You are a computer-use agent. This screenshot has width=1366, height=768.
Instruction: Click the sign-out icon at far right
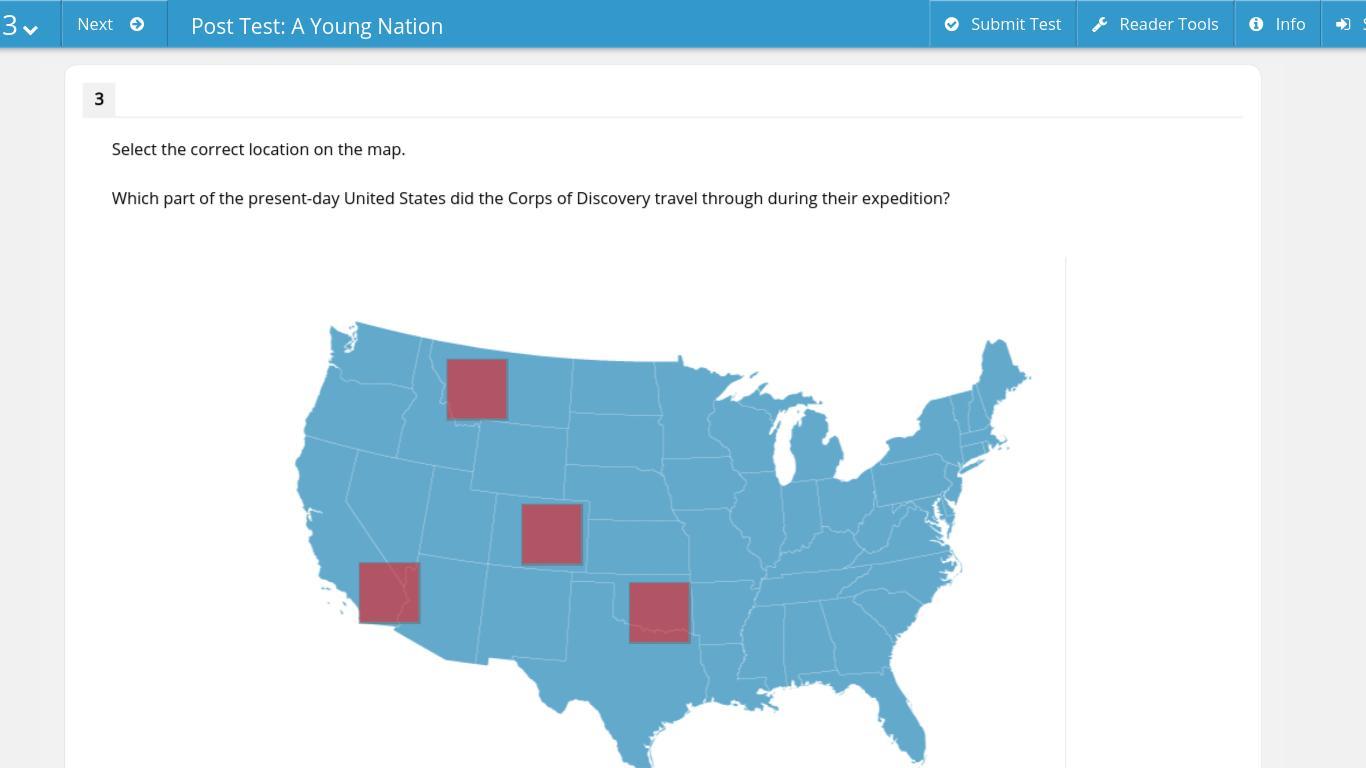(1343, 24)
